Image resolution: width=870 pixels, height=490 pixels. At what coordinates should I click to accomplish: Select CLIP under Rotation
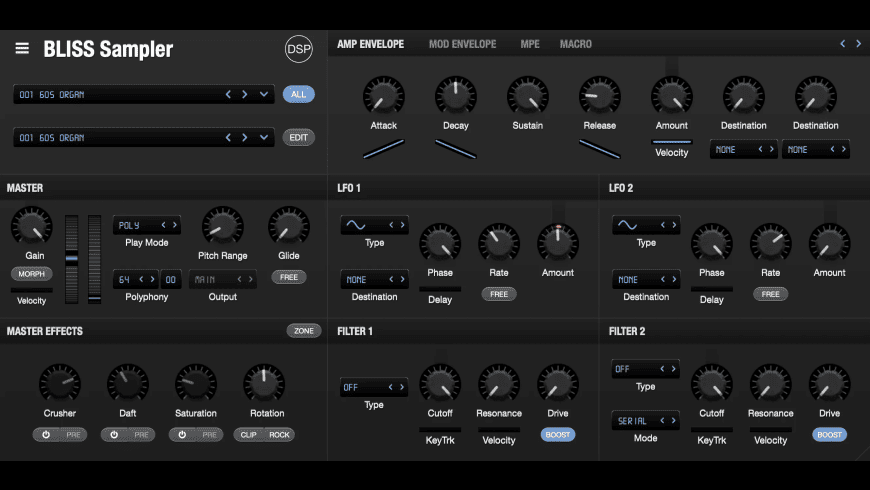249,435
